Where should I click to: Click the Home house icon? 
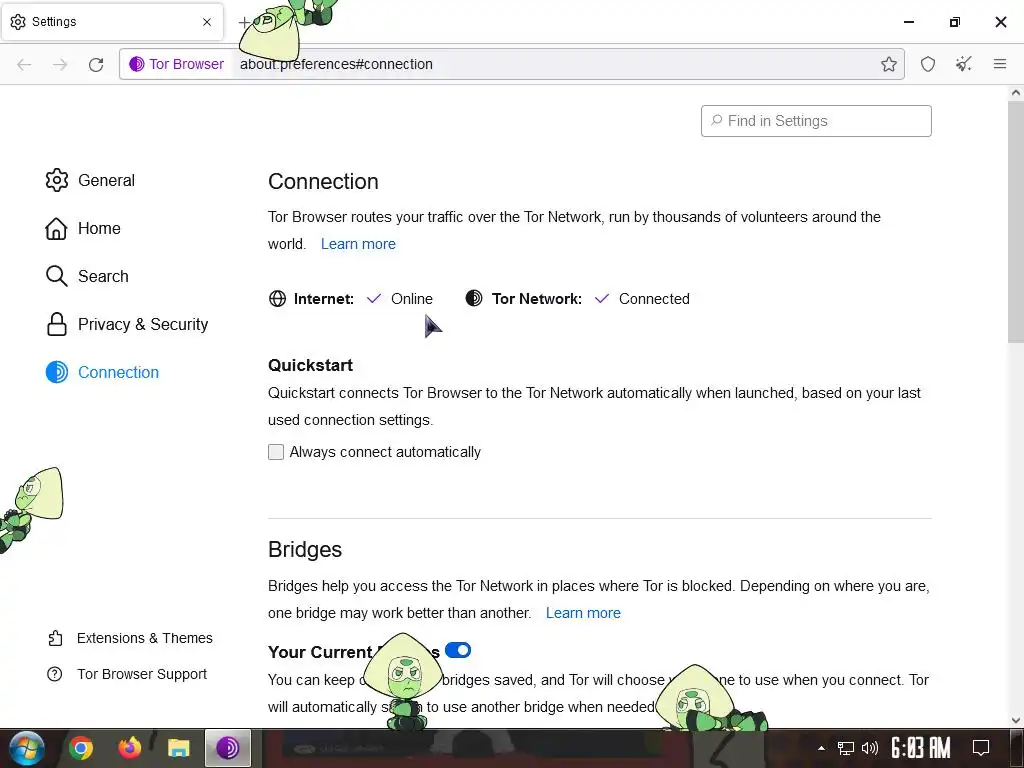click(56, 229)
